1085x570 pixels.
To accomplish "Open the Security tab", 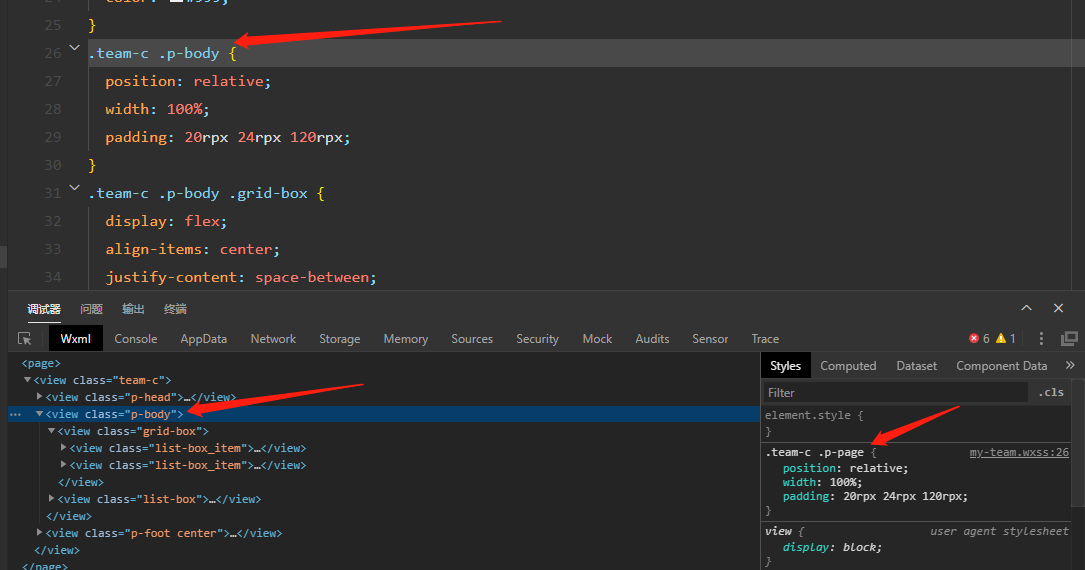I will click(537, 338).
